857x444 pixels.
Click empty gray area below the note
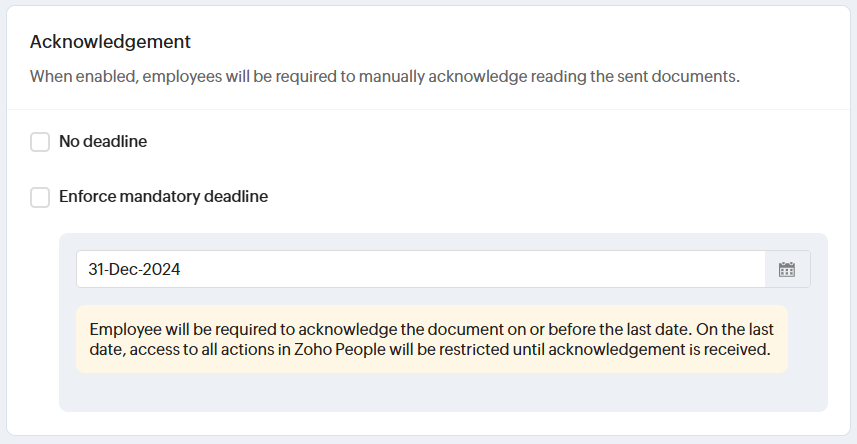[x=442, y=392]
